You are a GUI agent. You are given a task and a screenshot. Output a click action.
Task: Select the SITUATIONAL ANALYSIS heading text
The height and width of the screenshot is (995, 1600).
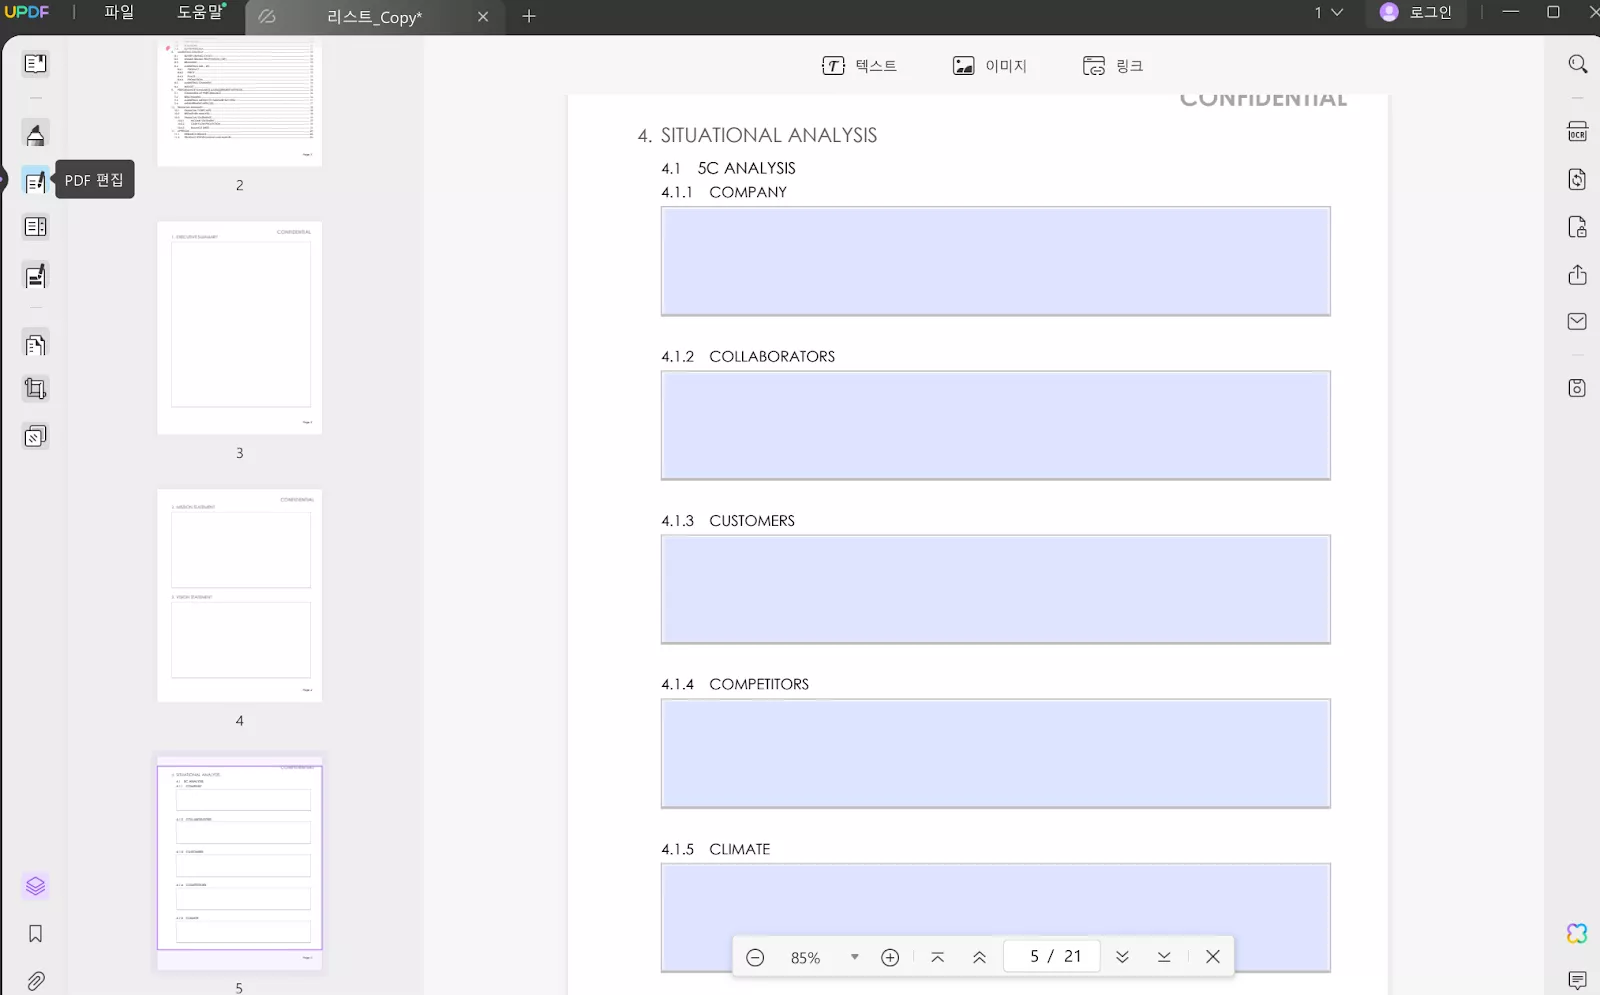[x=768, y=136]
